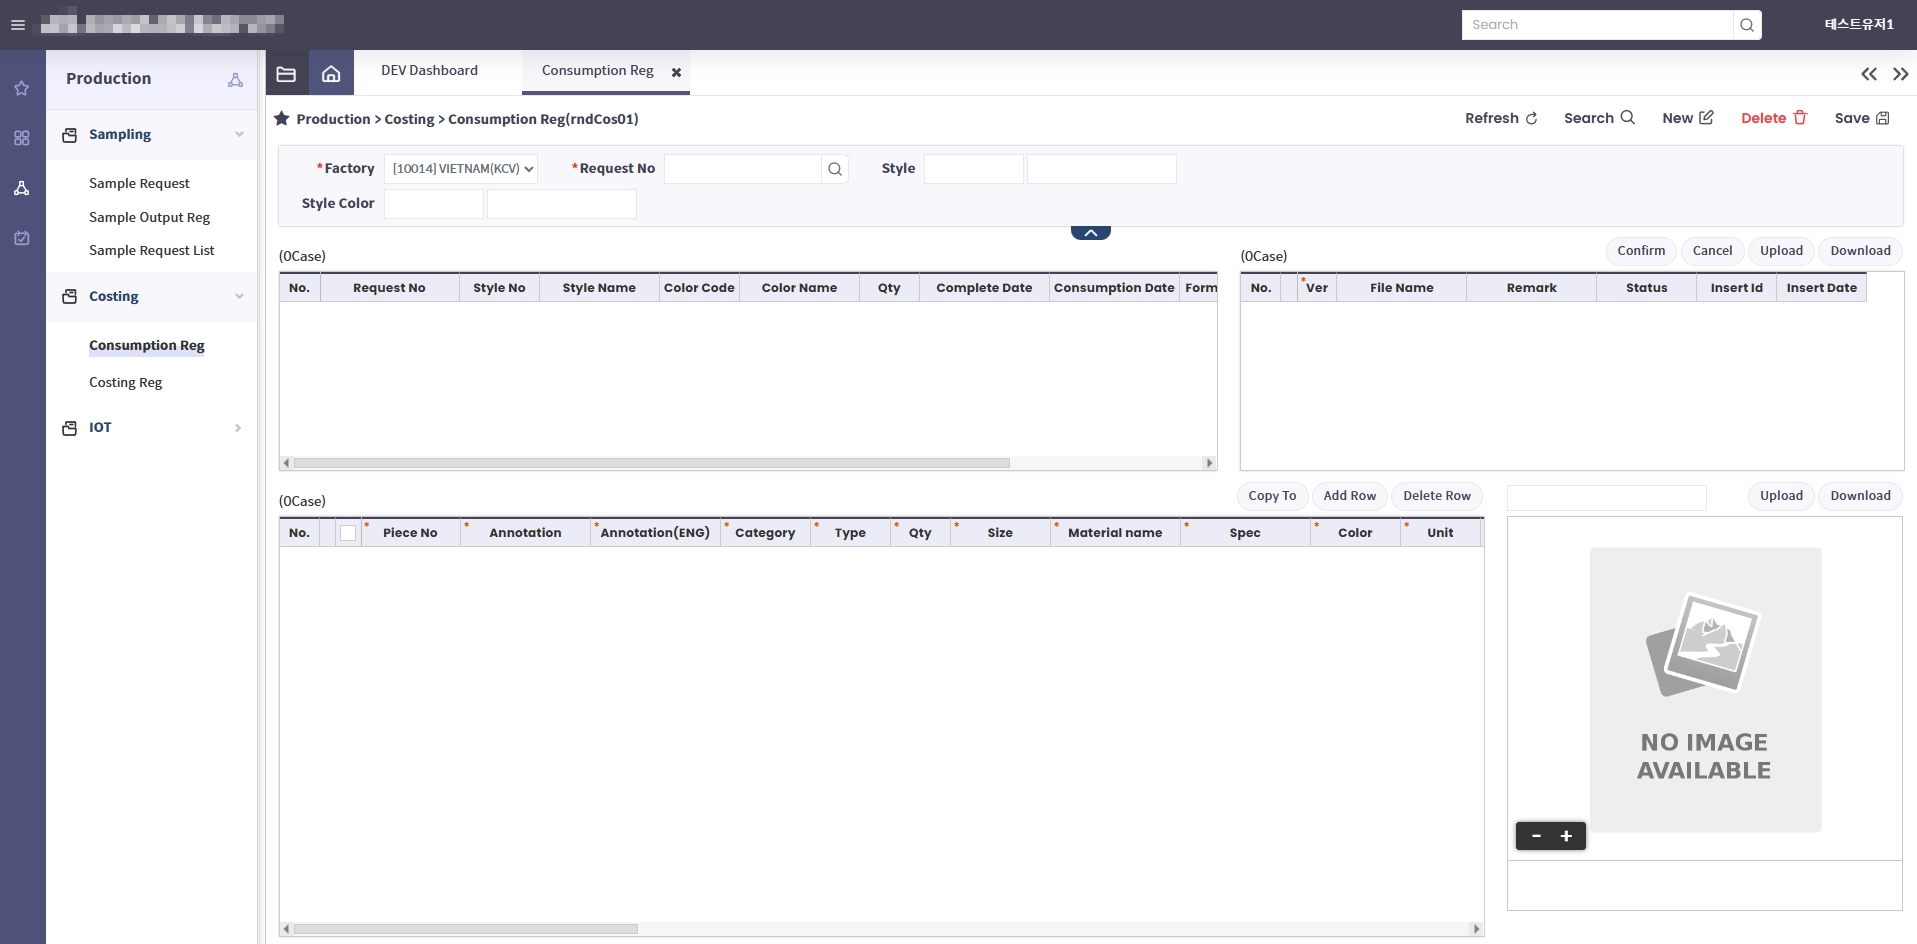Click the Add Row button

[1349, 496]
